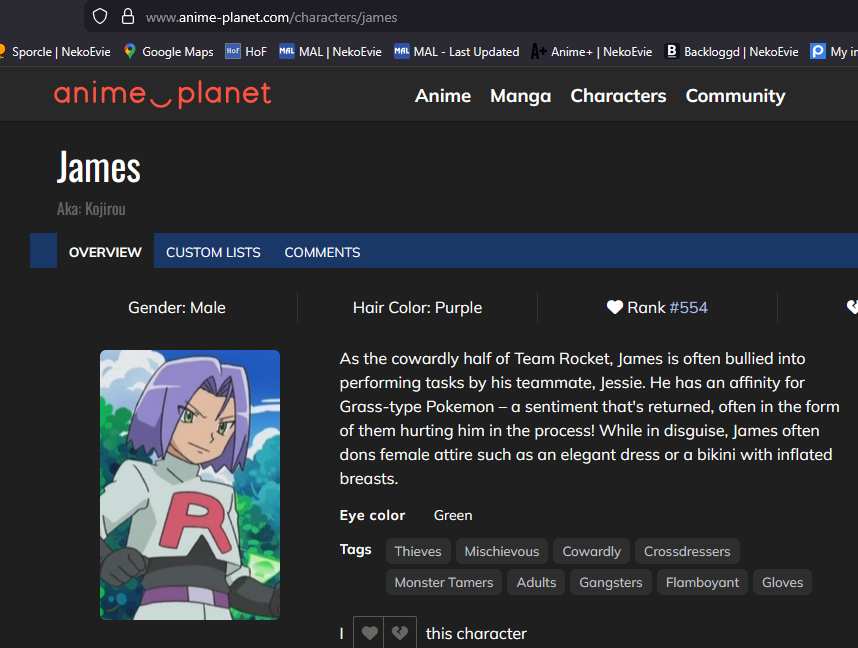Open the Sporcle | NekoEvie bookmark
Image resolution: width=858 pixels, height=648 pixels.
55,51
